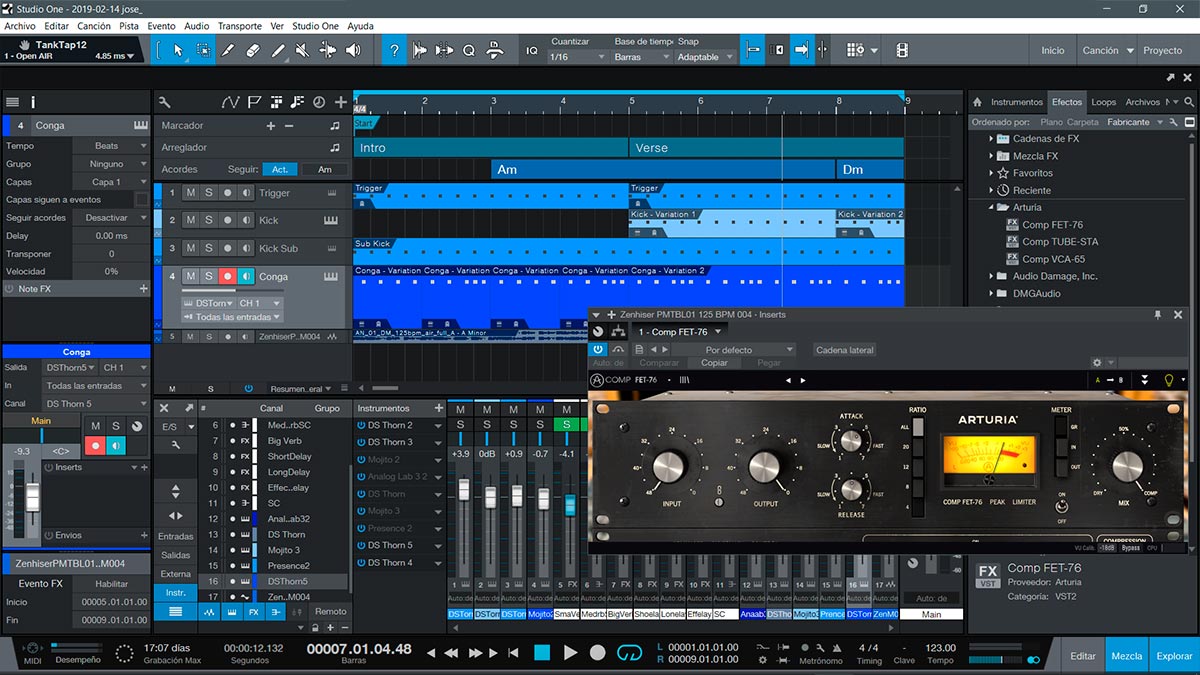Click the Stop transport button
The height and width of the screenshot is (675, 1200).
click(542, 653)
